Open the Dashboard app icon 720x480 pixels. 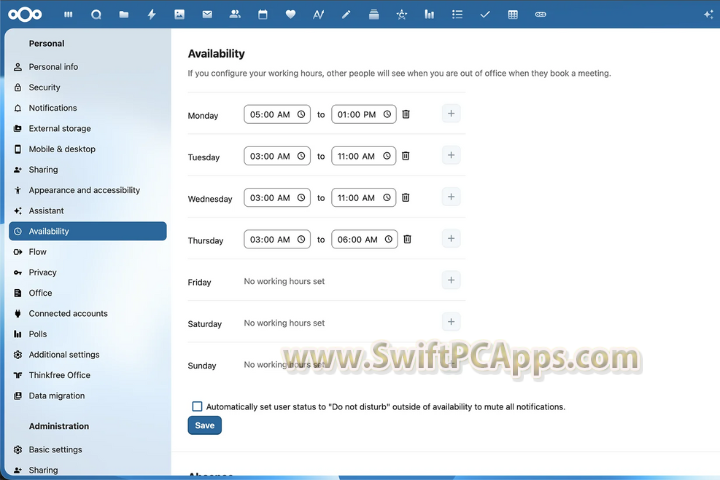(68, 15)
